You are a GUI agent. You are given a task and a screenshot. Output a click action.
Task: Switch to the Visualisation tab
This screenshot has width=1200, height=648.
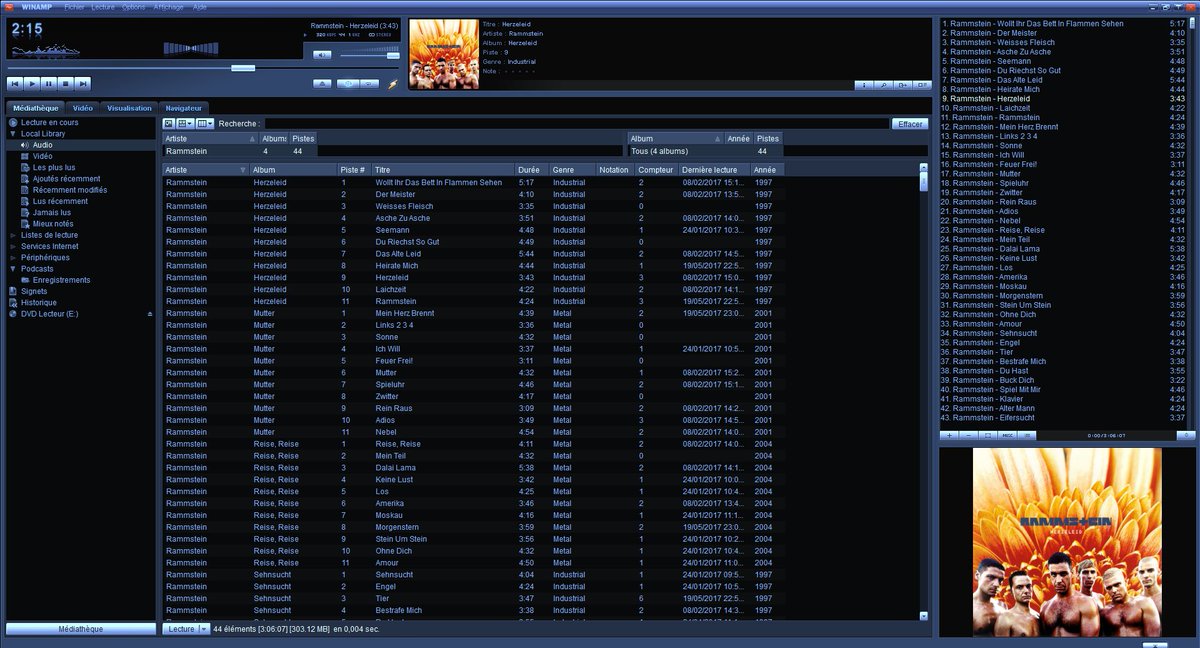[x=129, y=107]
